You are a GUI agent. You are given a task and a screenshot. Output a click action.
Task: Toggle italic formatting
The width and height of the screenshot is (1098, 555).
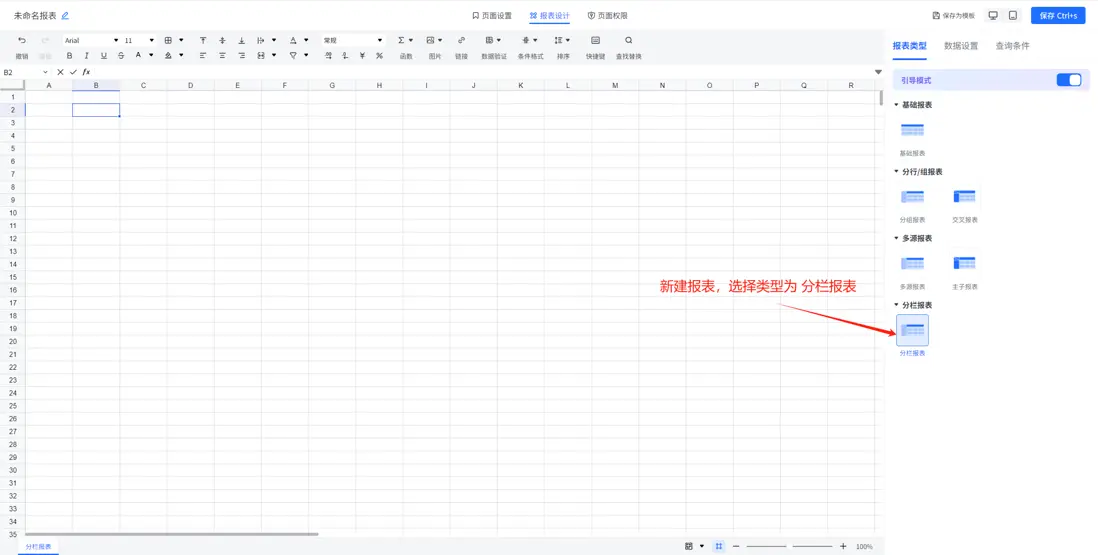pos(87,55)
